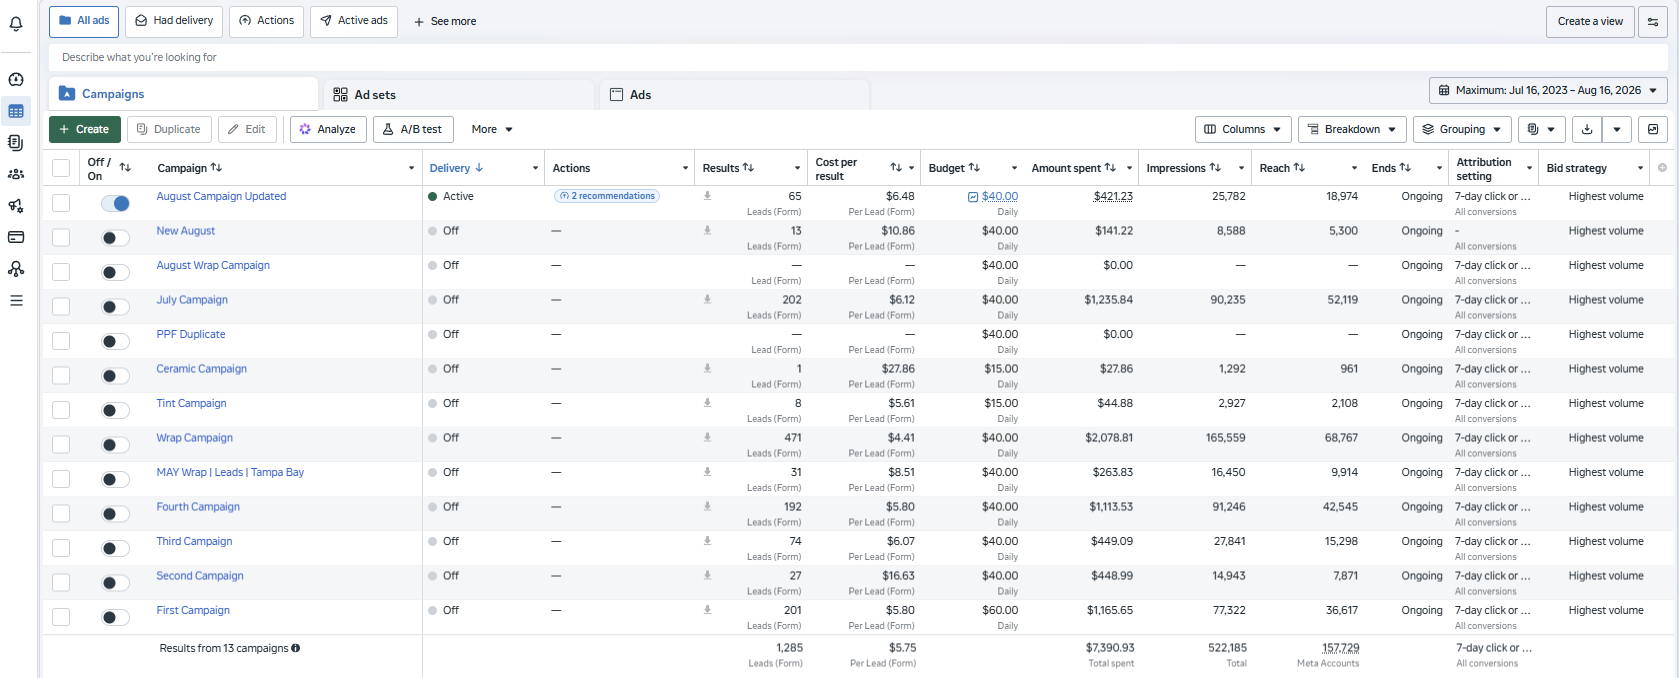1679x678 pixels.
Task: Check the August Wrap Campaign row checkbox
Action: click(x=61, y=272)
